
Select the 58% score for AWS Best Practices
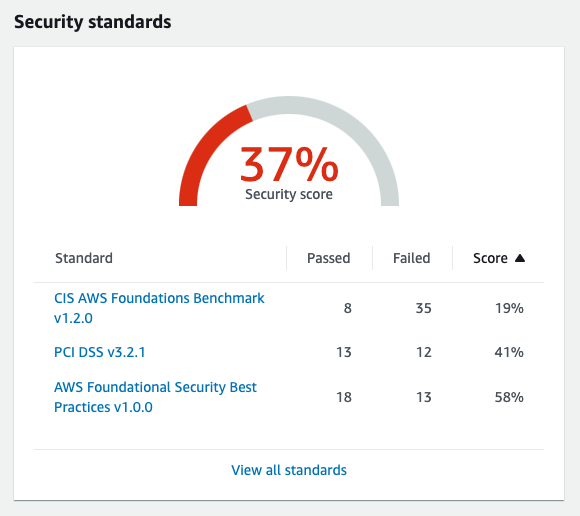click(509, 397)
